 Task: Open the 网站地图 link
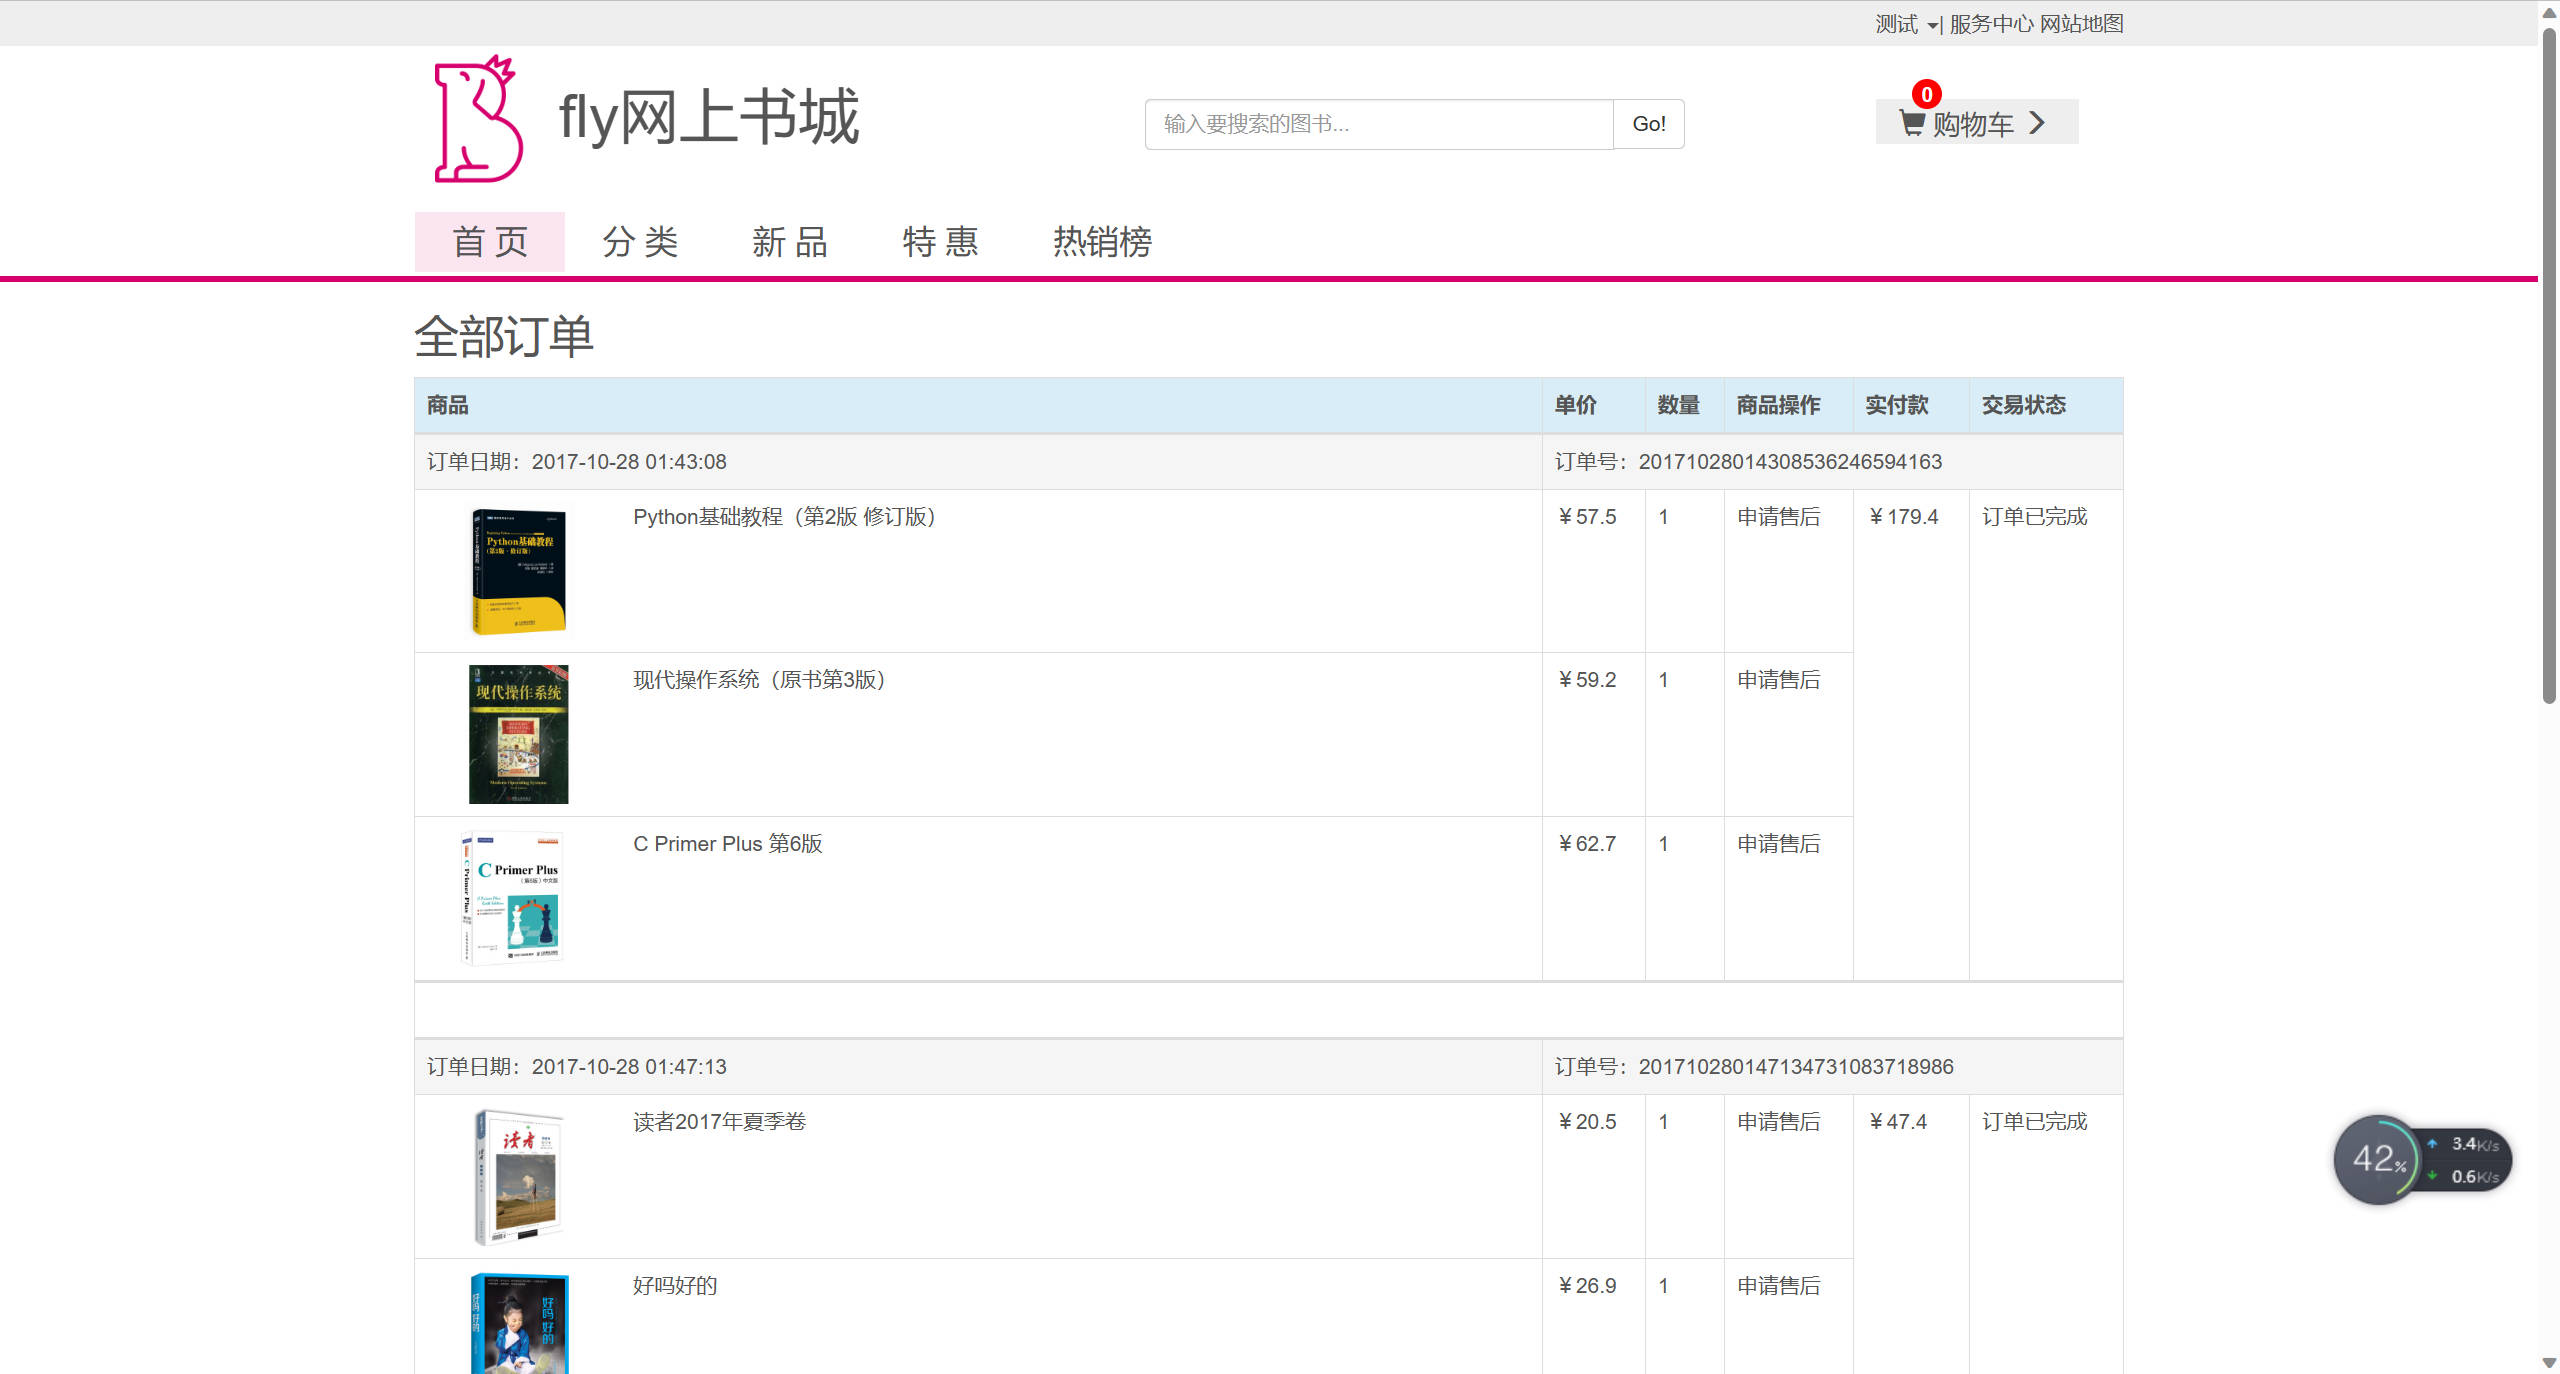point(2081,24)
